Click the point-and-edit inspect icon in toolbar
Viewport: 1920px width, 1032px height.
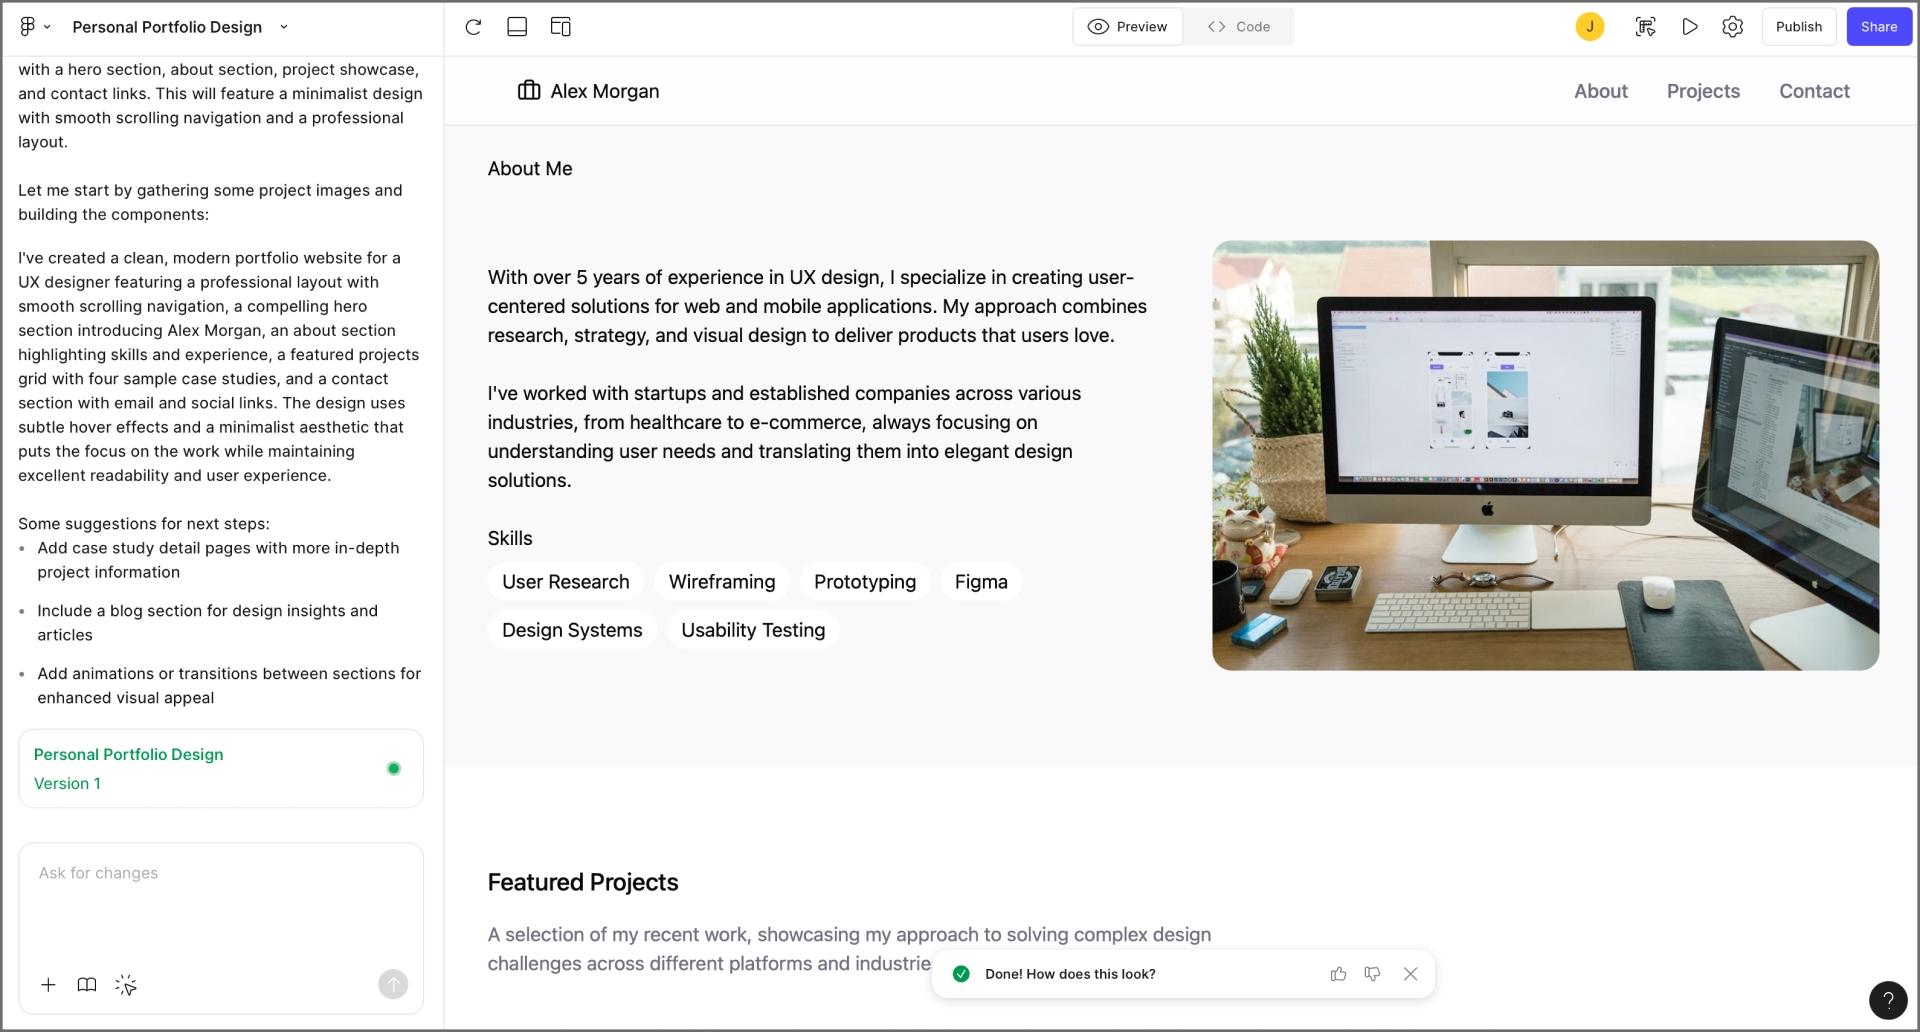coord(1645,27)
